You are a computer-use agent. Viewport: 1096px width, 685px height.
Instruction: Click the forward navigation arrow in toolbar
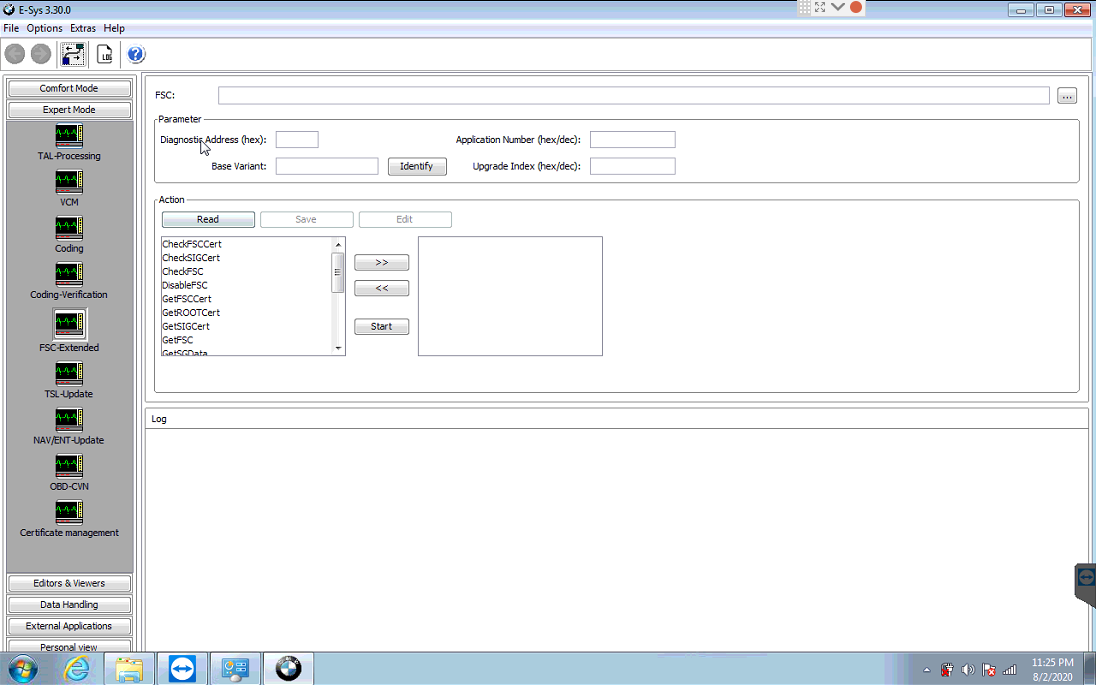(41, 54)
